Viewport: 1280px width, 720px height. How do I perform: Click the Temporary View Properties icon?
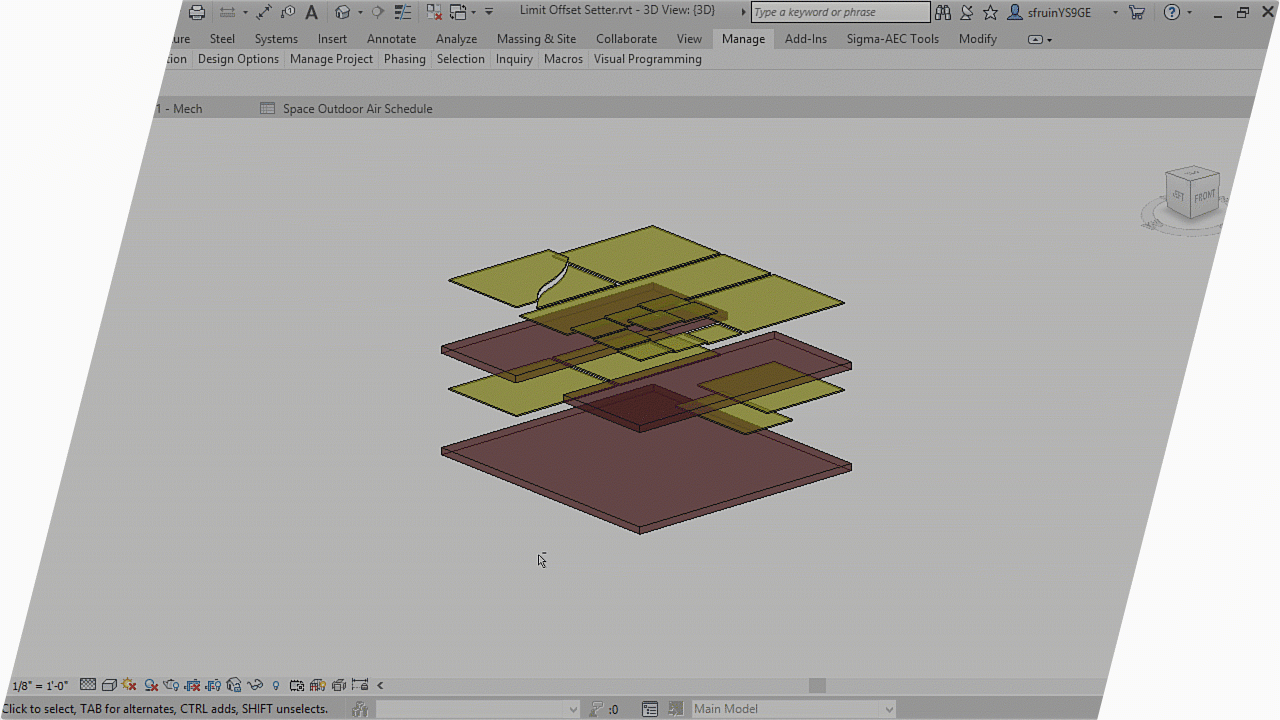pos(297,685)
